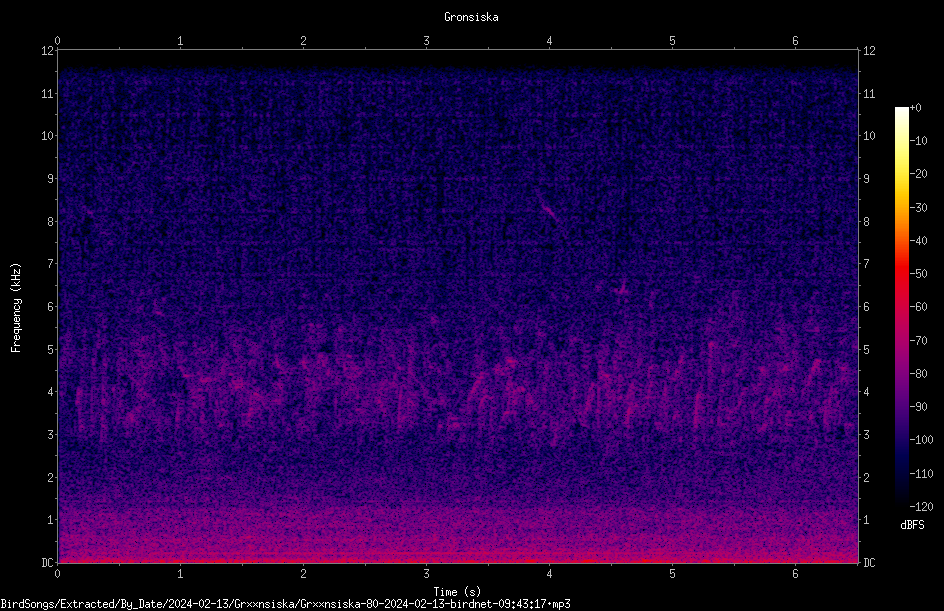Click the -50 mark on the dBFS colorbar
The image size is (944, 611).
coord(919,274)
